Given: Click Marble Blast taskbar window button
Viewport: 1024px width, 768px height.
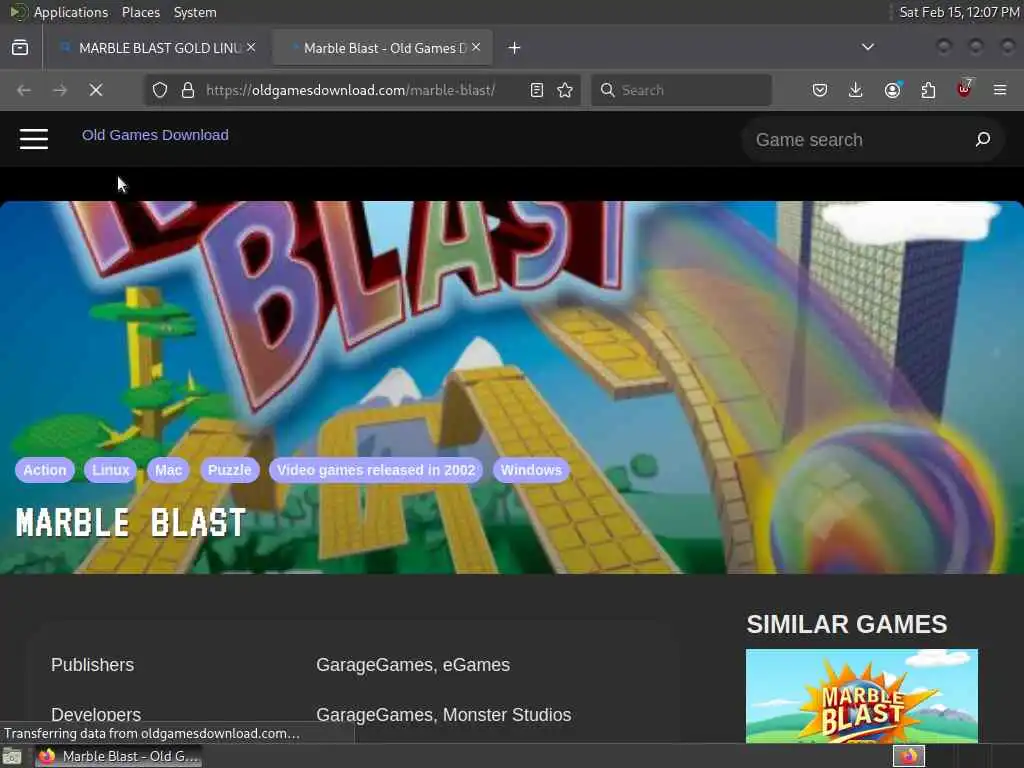Looking at the screenshot, I should 118,756.
